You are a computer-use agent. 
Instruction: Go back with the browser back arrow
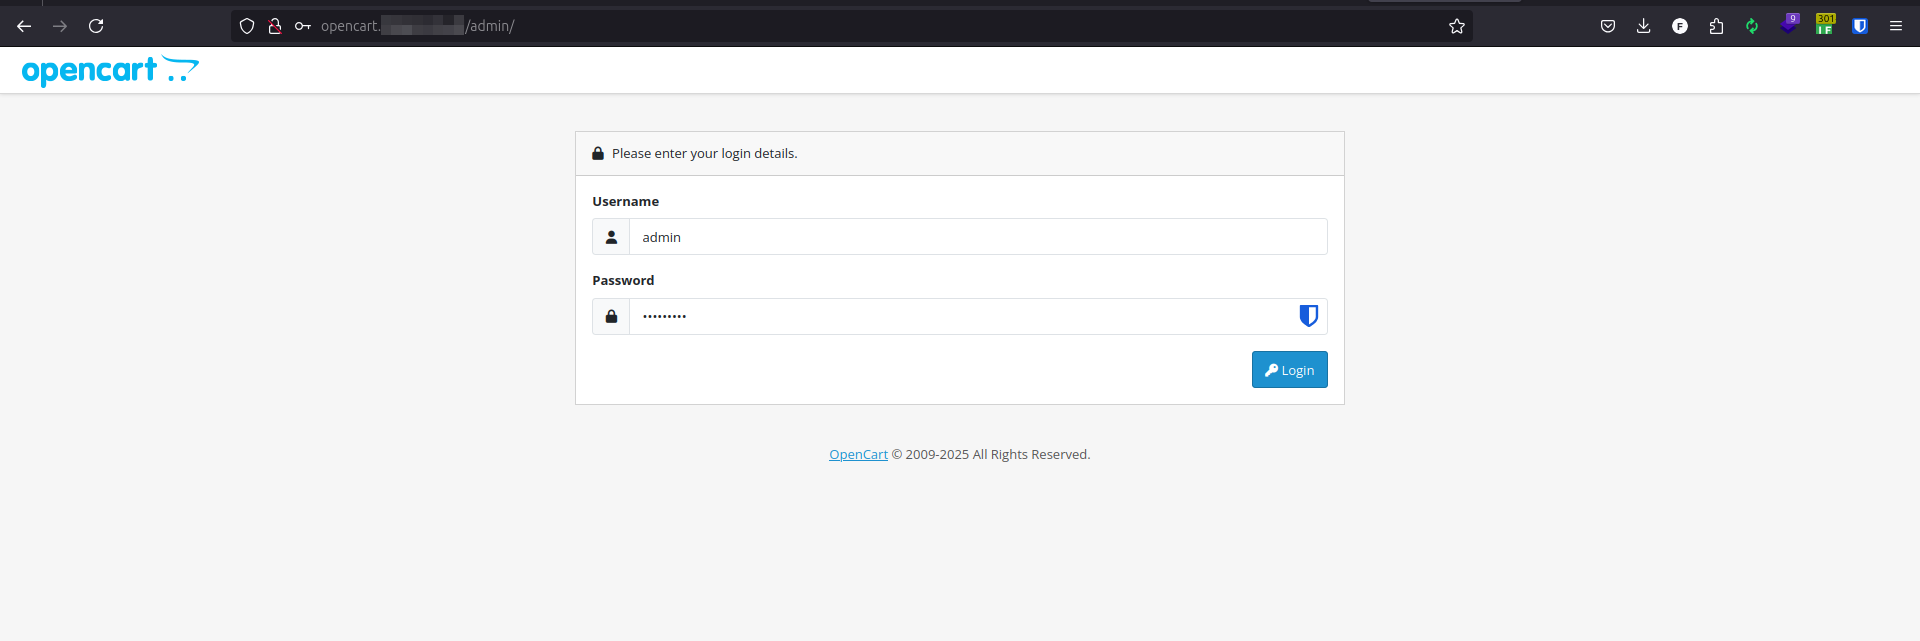pyautogui.click(x=24, y=26)
